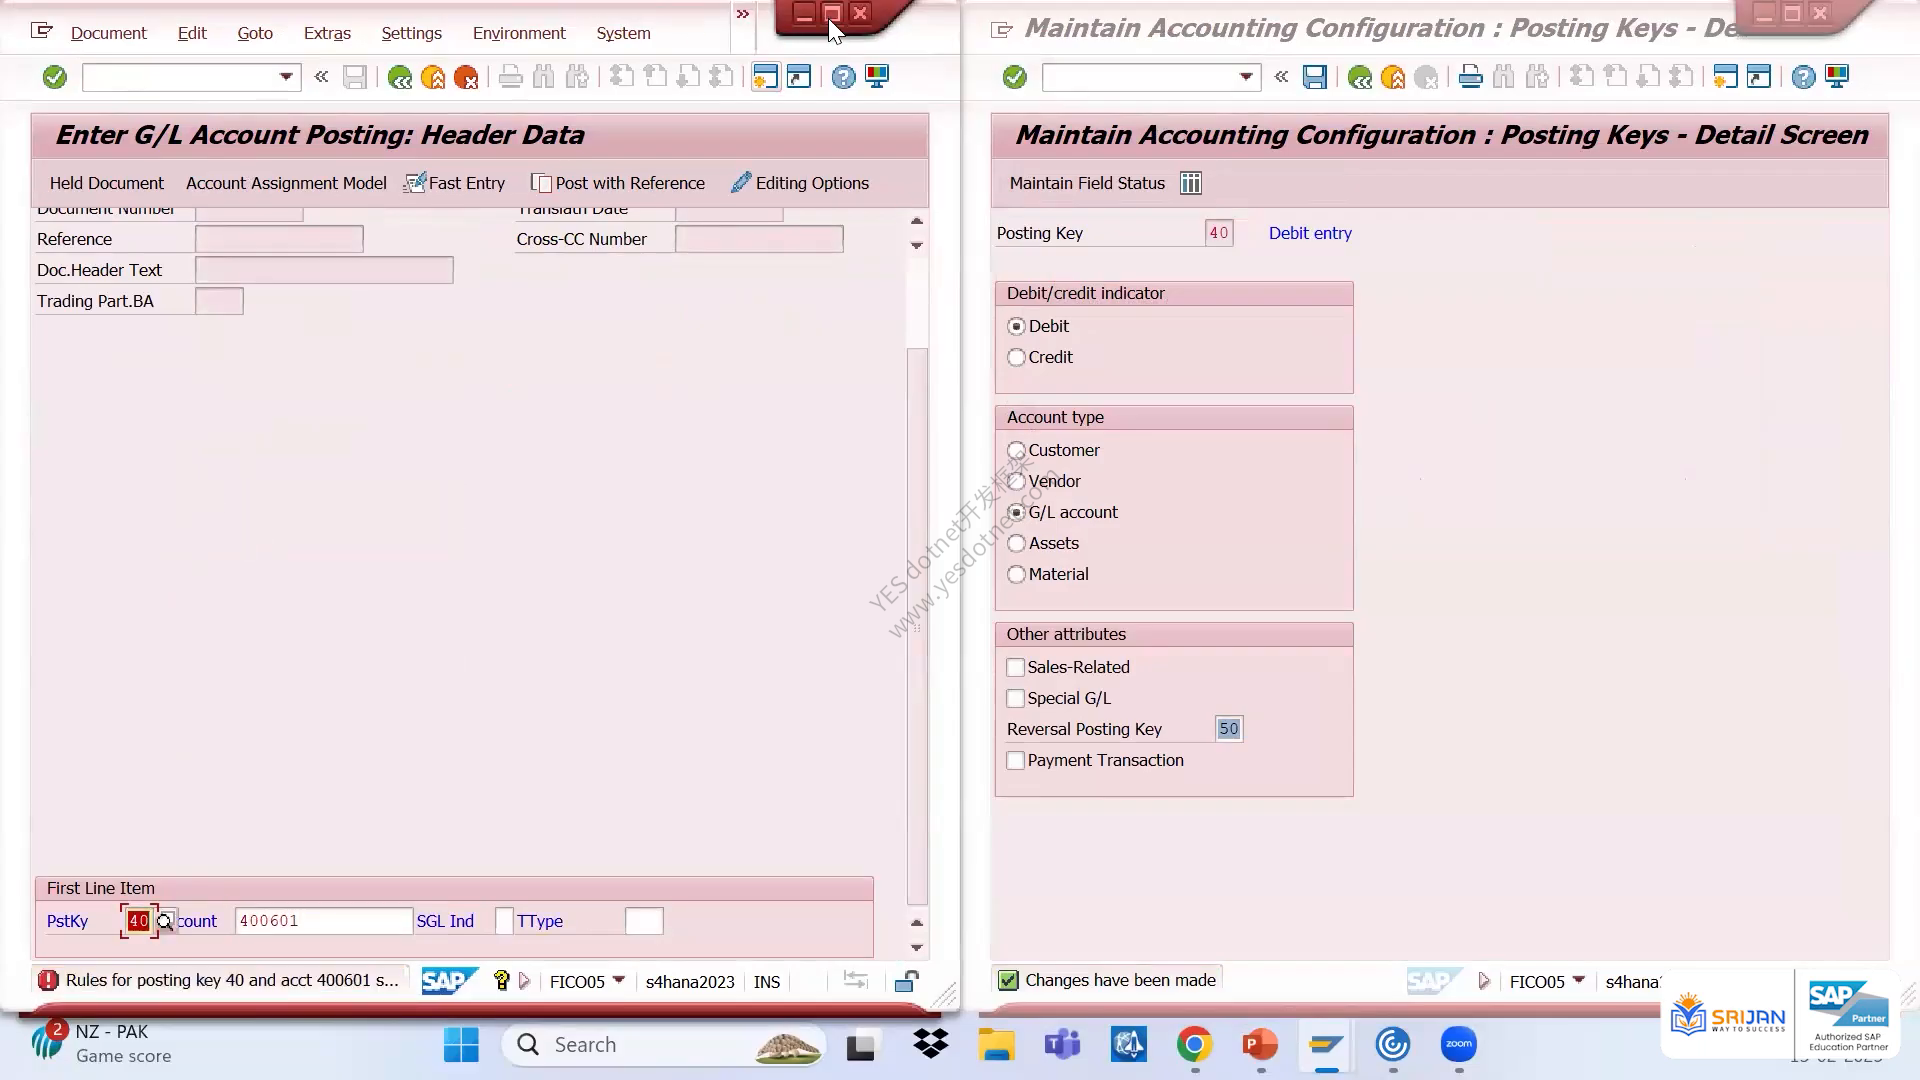This screenshot has height=1080, width=1920.
Task: Expand the command field dropdown in right window
Action: 1246,77
